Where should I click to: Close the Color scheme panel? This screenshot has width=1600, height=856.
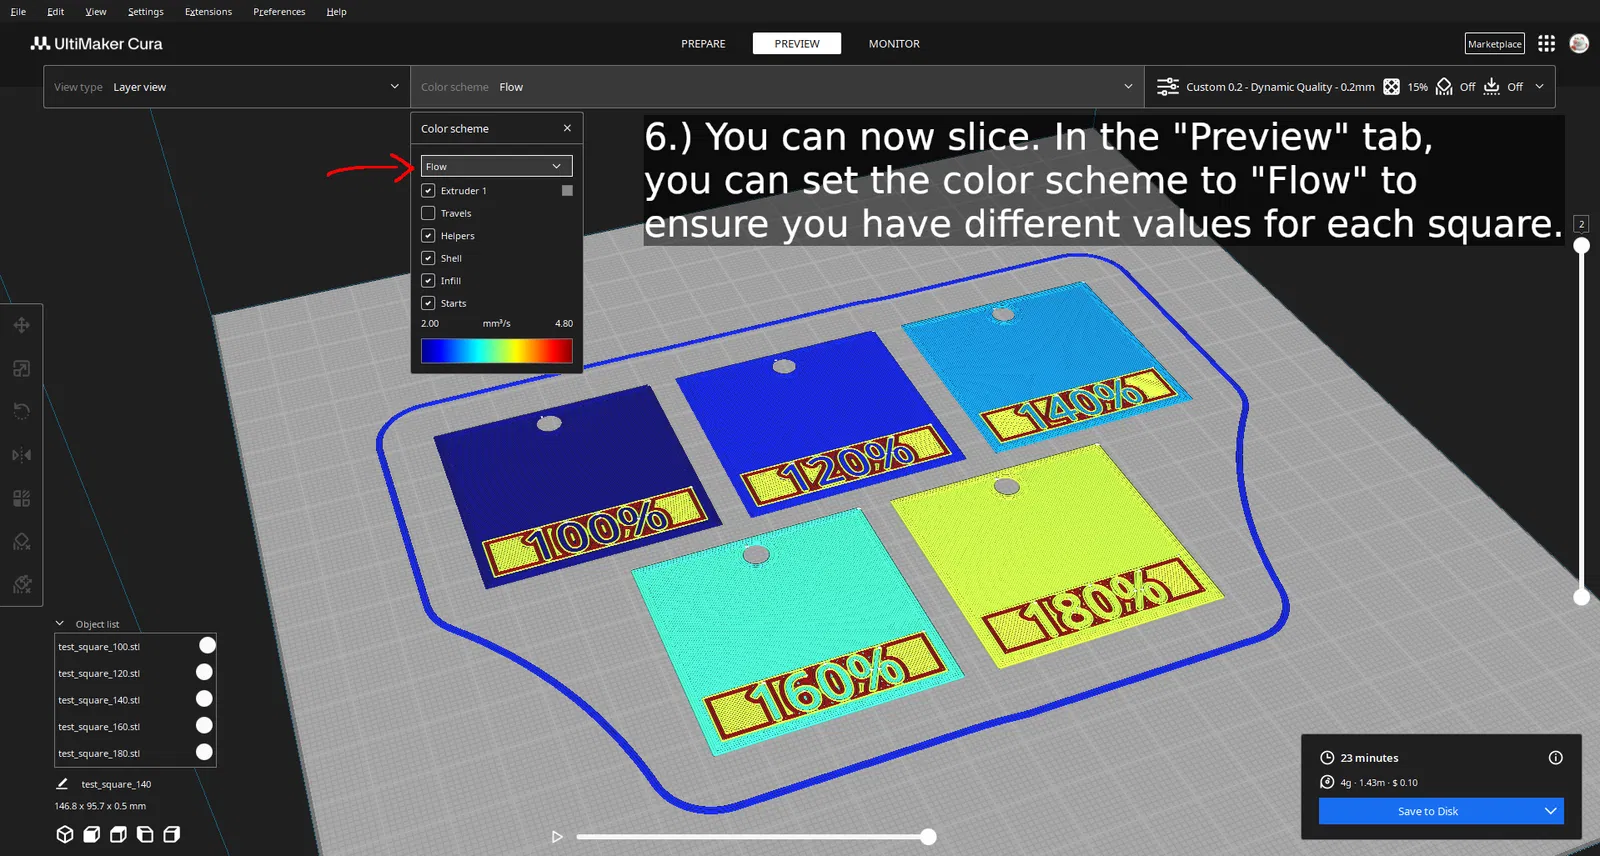[x=567, y=128]
